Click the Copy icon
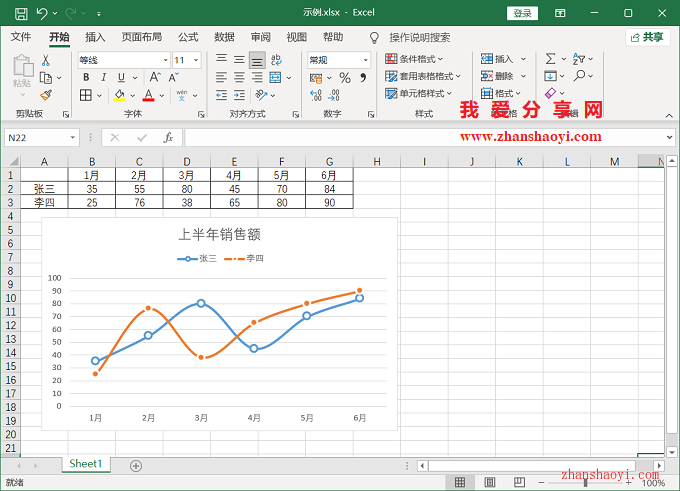 tap(46, 78)
